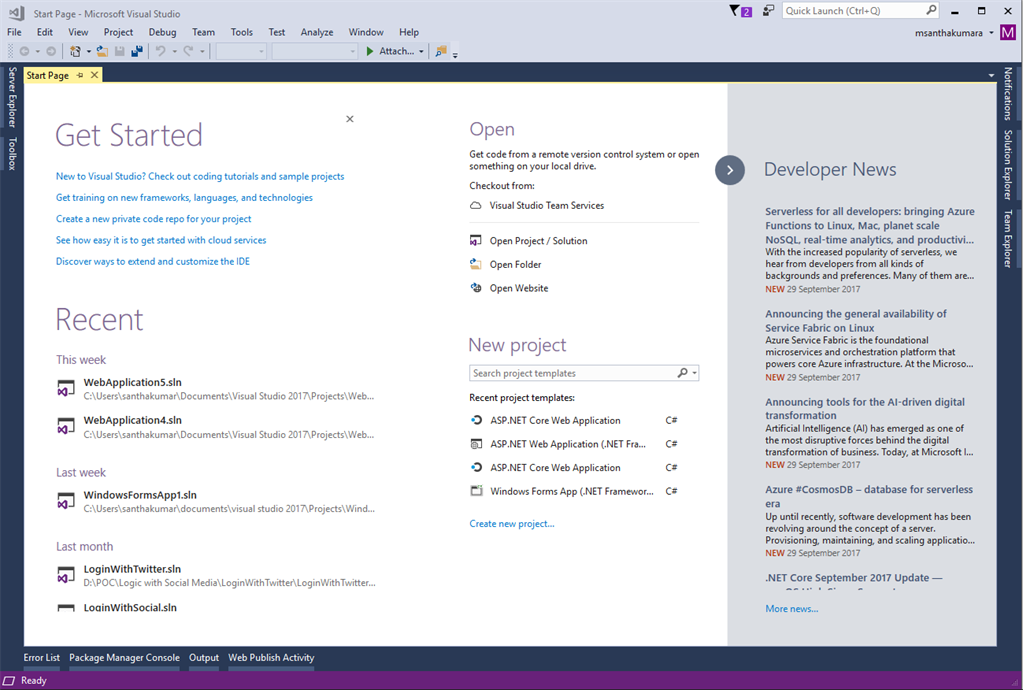This screenshot has width=1023, height=690.
Task: Click the green Attach play button
Action: pos(370,51)
